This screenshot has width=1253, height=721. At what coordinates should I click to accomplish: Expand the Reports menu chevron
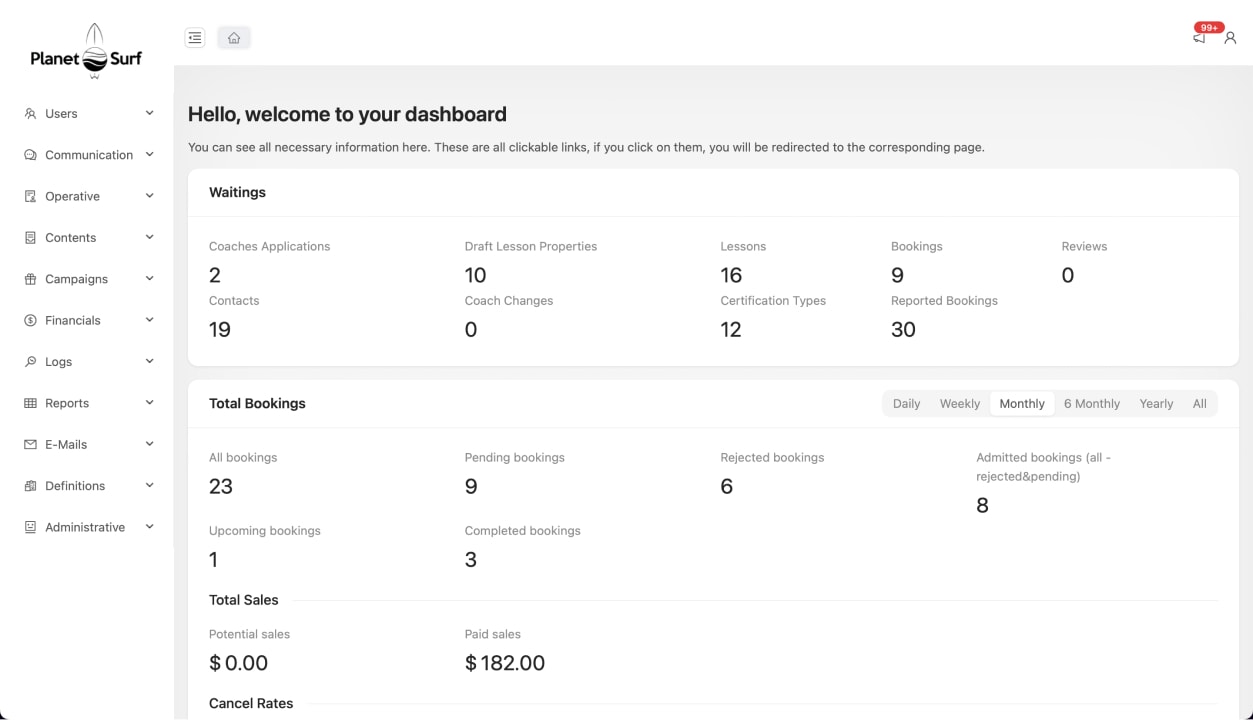coord(150,403)
